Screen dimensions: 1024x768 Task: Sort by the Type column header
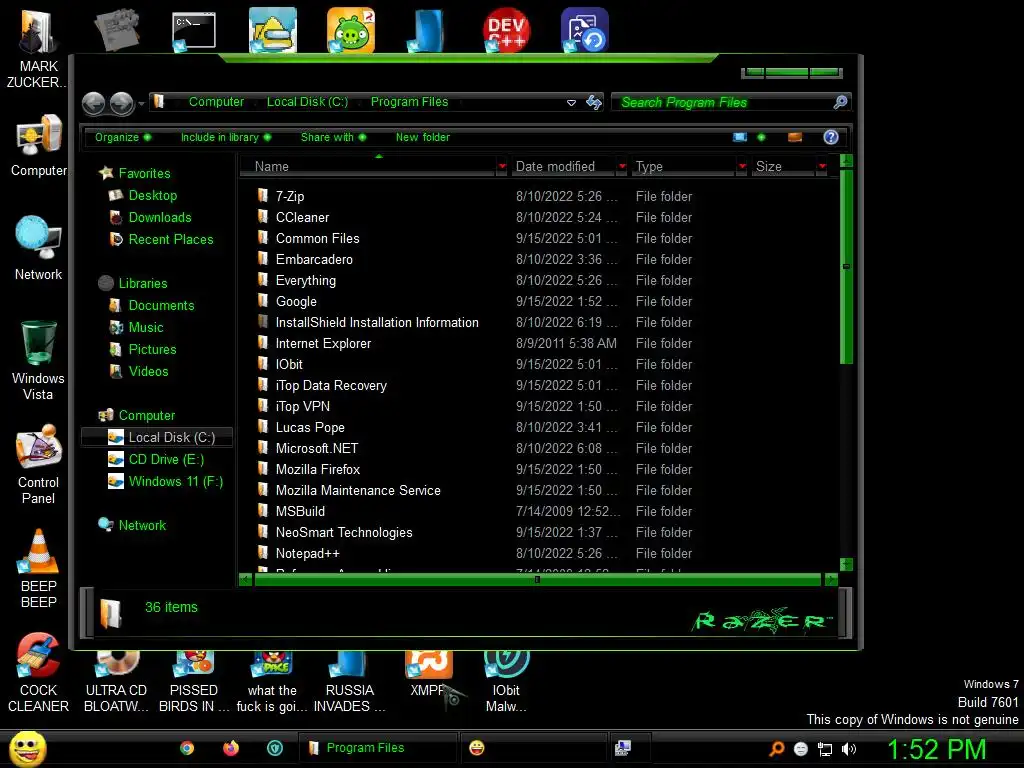click(683, 166)
